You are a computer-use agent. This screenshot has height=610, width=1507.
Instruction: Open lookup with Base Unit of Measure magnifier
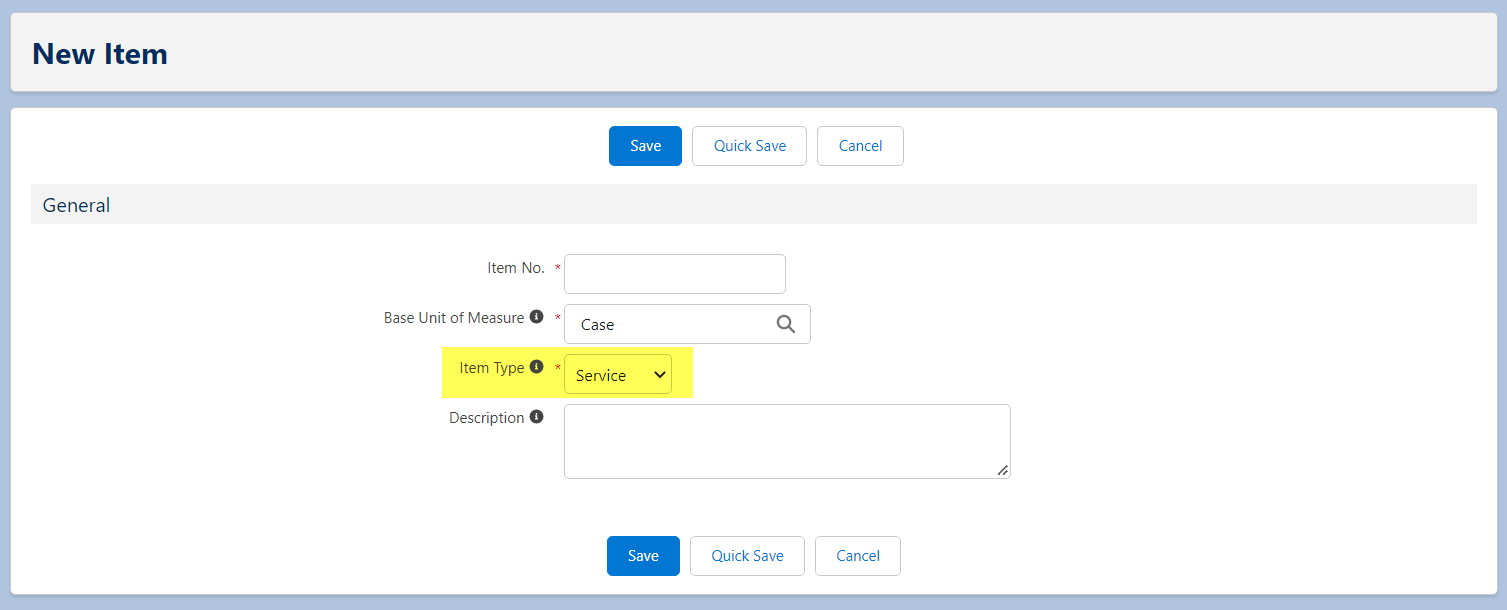pyautogui.click(x=786, y=324)
